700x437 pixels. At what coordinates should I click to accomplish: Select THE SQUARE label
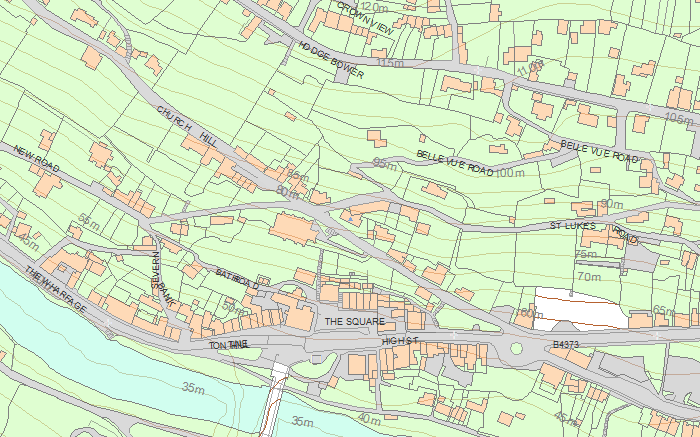coord(355,321)
